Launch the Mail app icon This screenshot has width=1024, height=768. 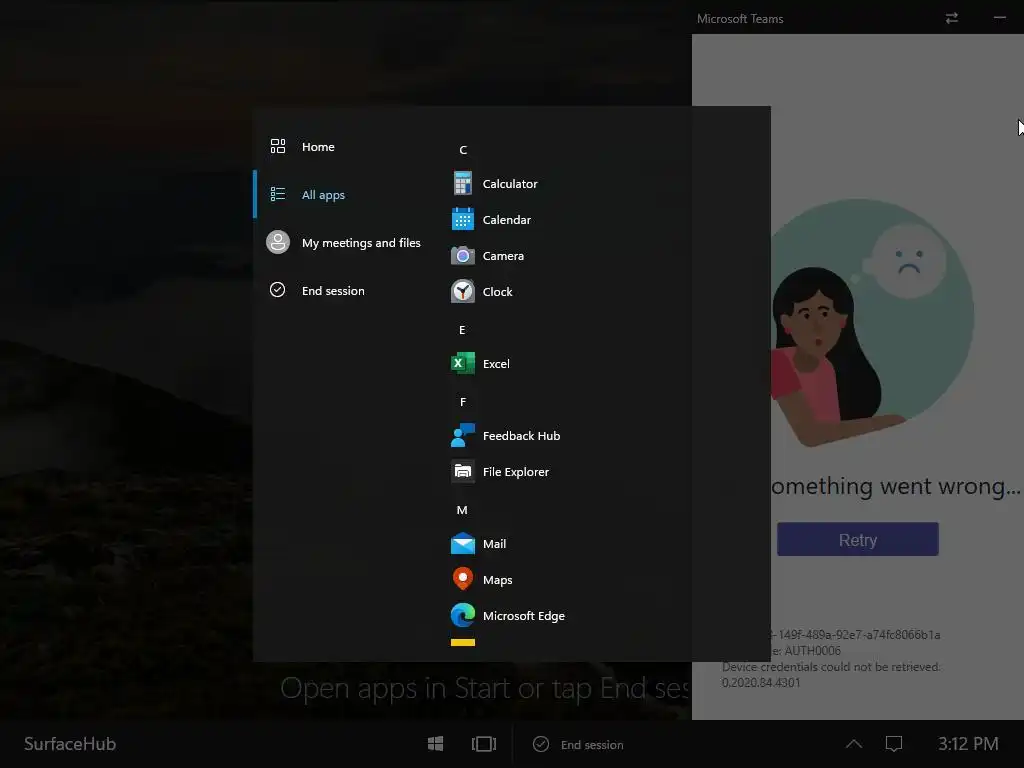(x=462, y=543)
